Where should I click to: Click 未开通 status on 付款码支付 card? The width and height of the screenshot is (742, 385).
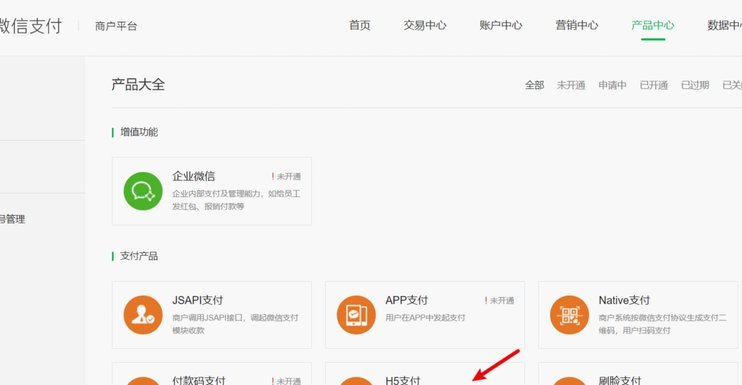click(286, 381)
